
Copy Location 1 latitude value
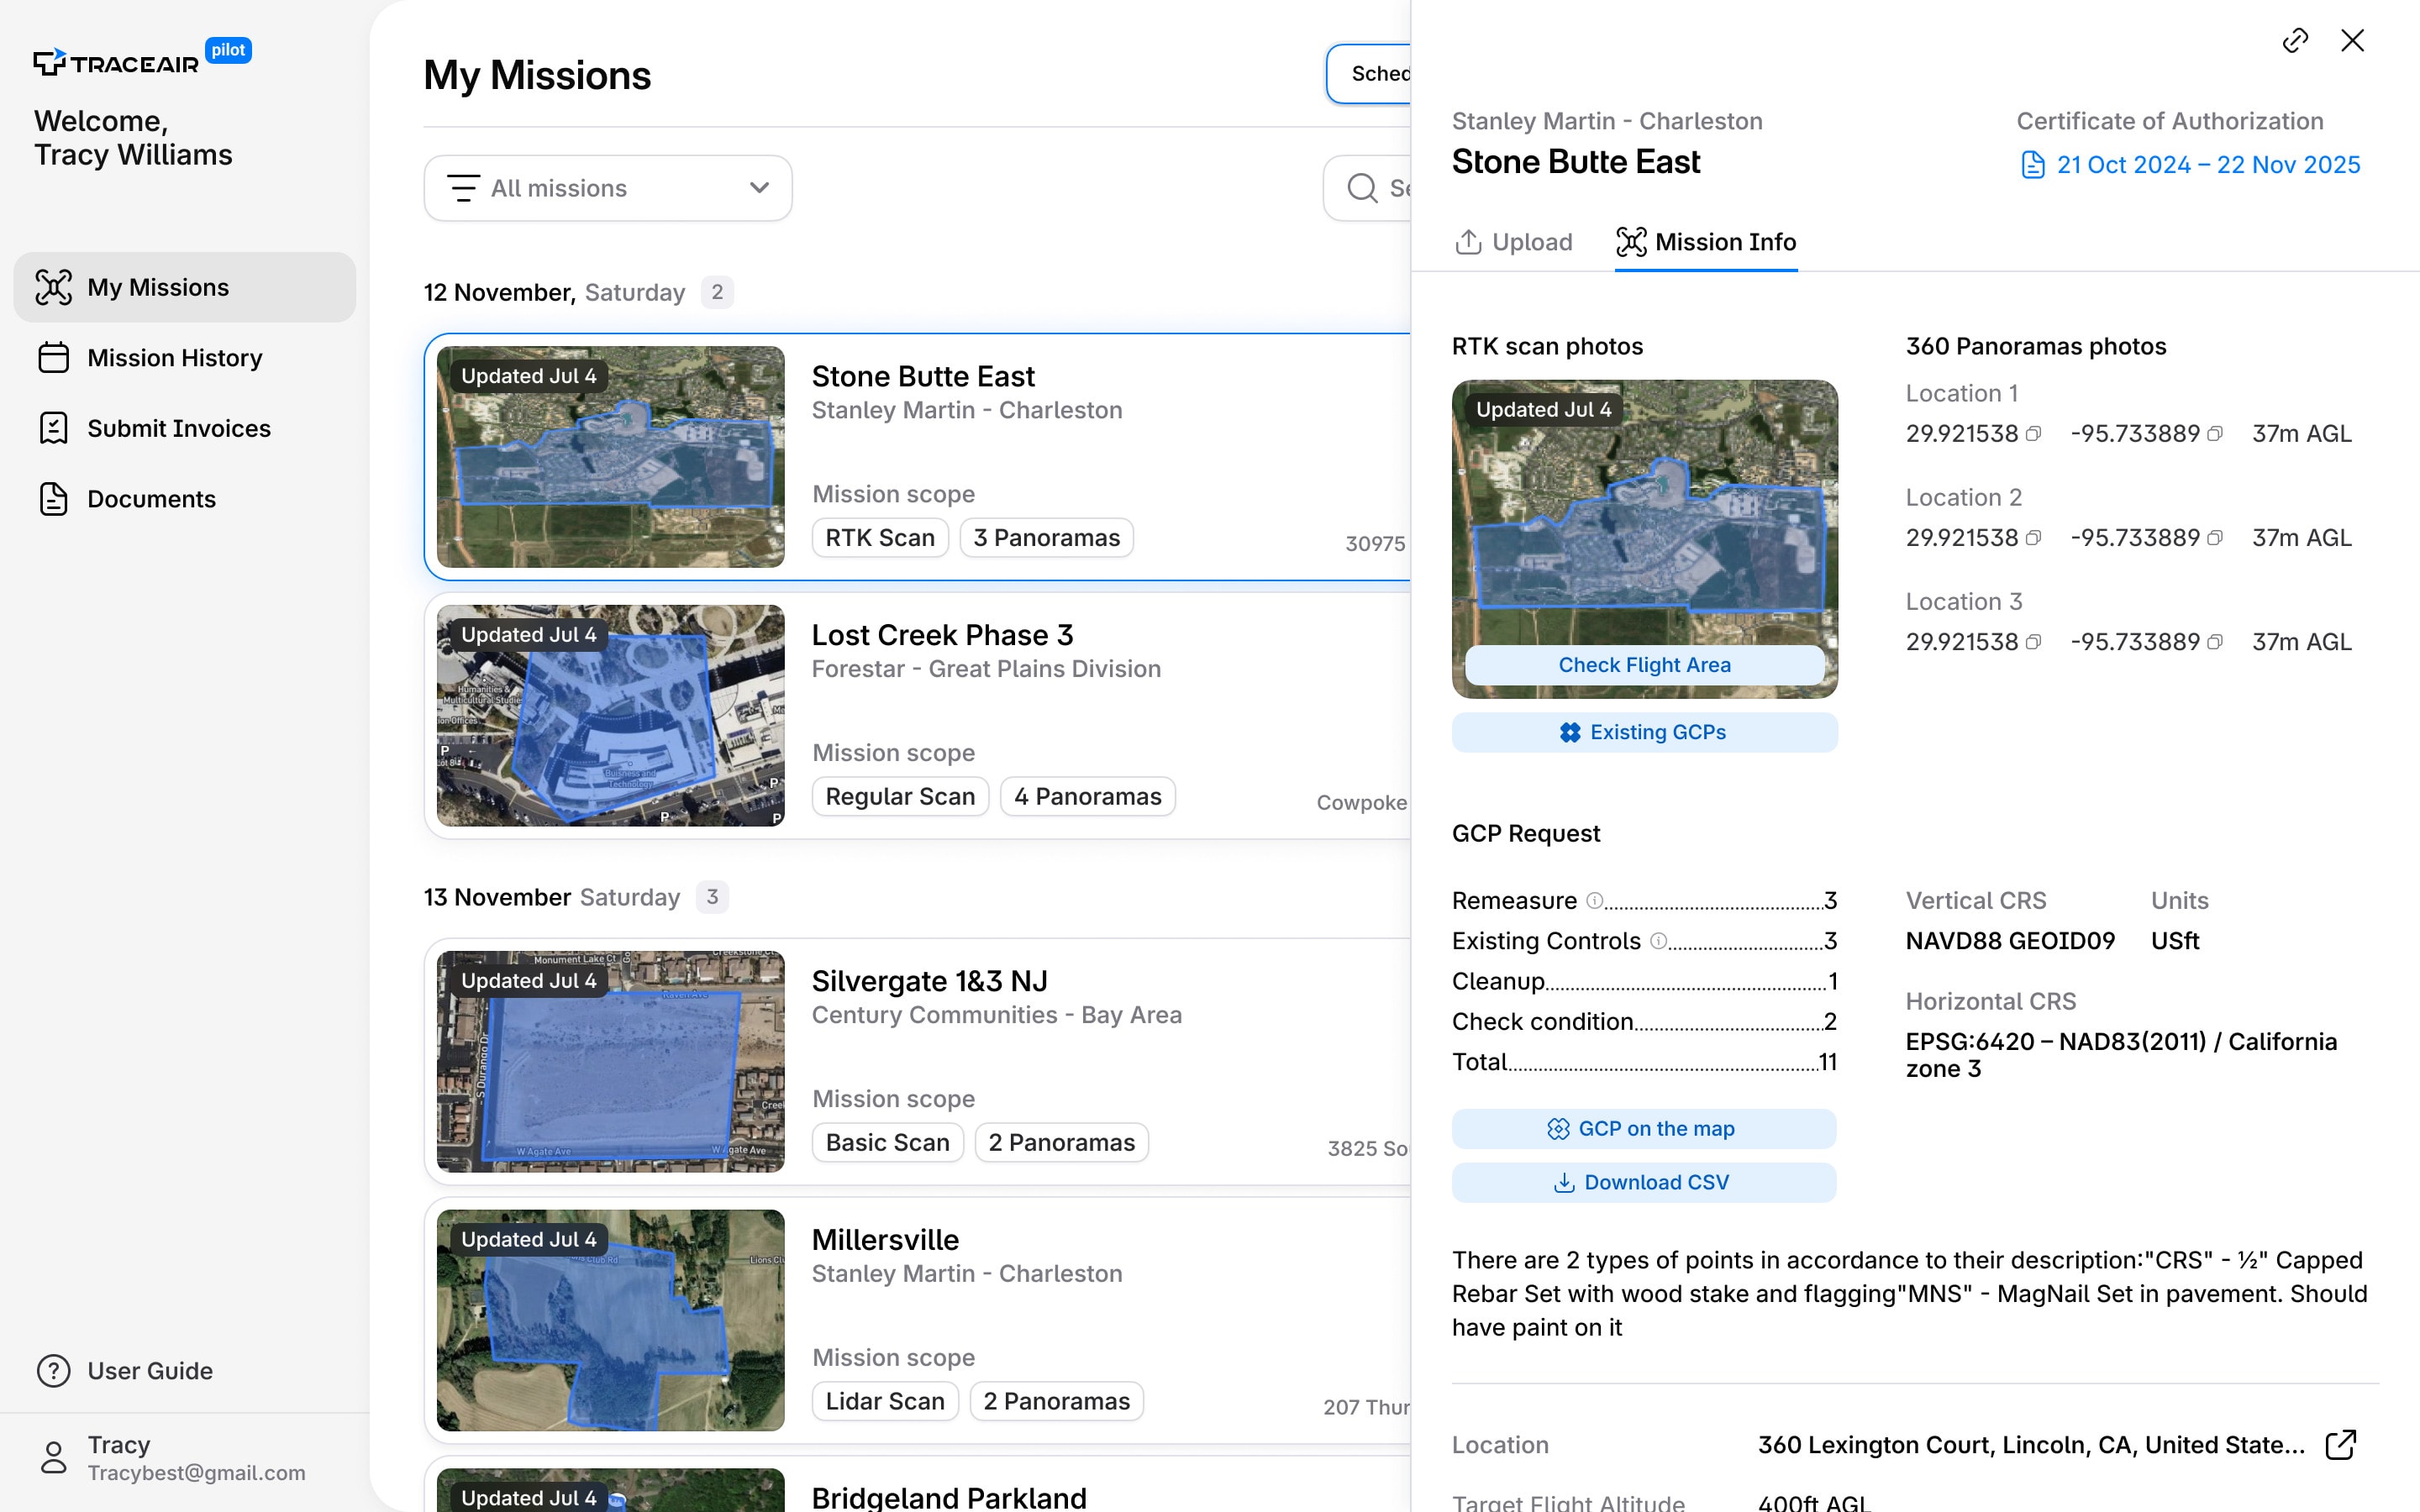pos(2033,434)
